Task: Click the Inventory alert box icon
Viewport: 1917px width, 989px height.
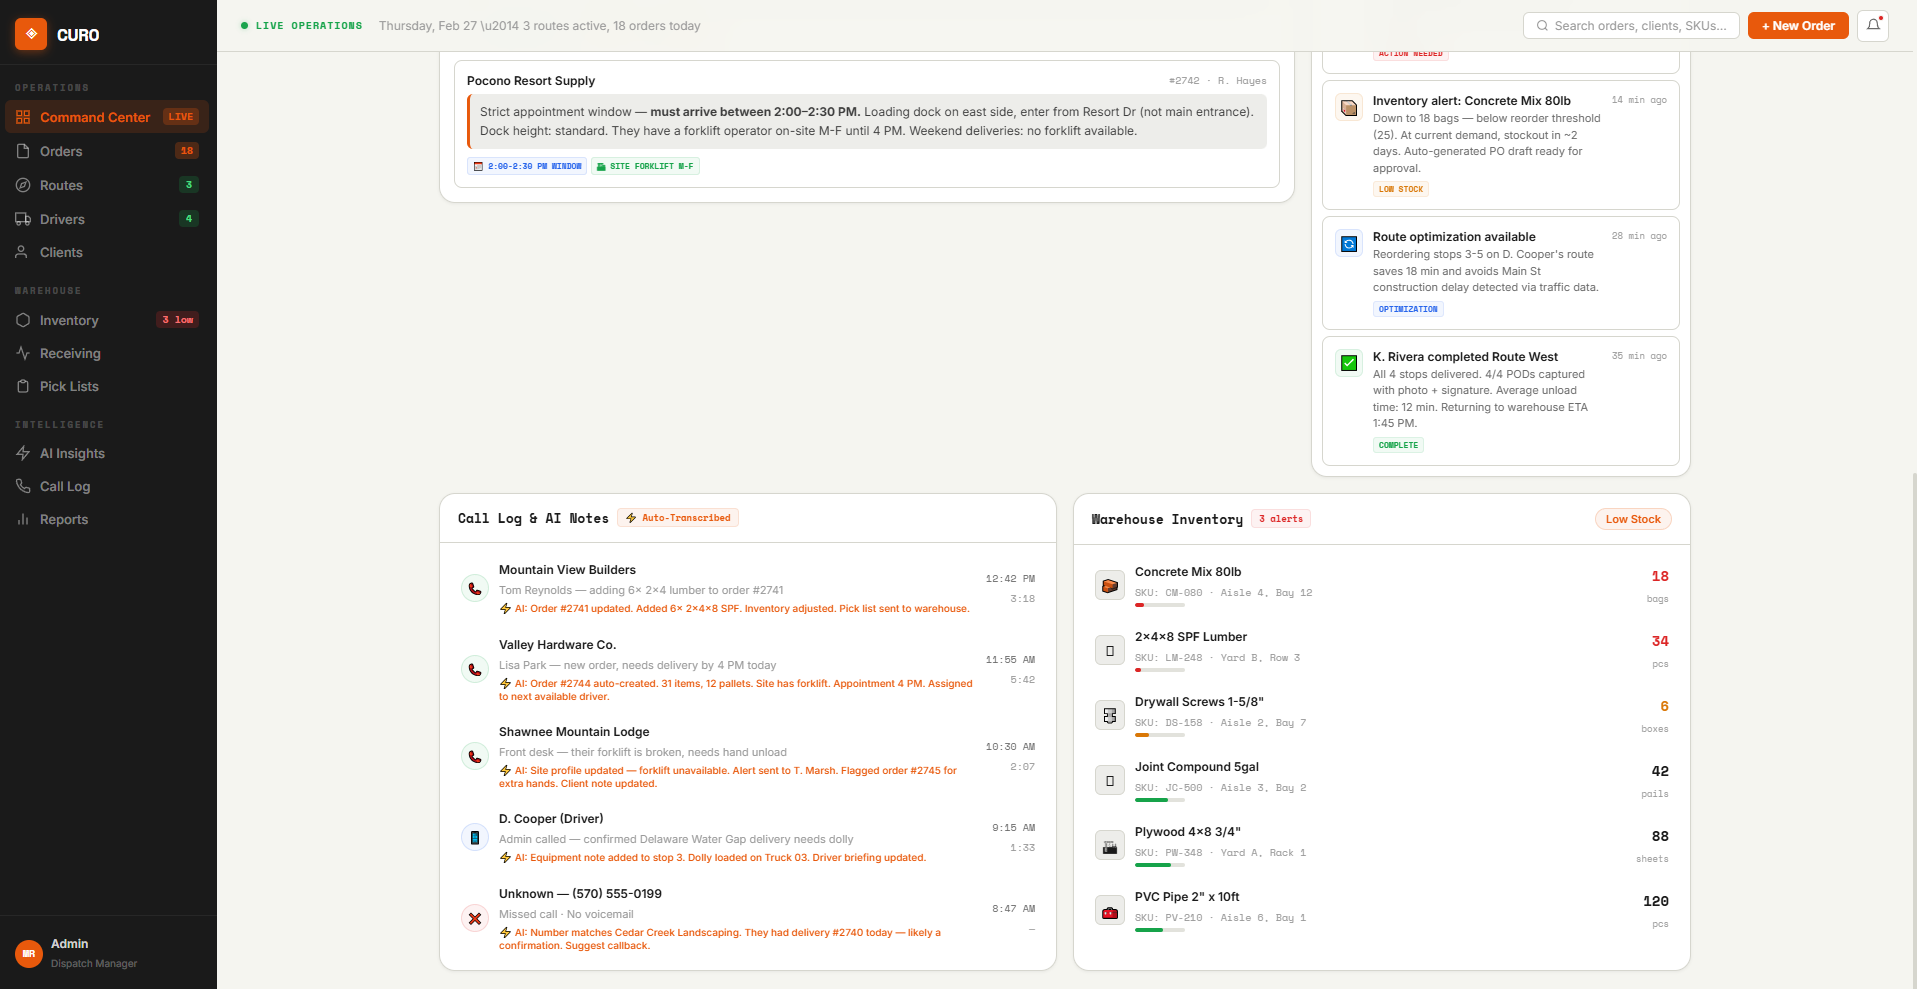Action: point(1349,108)
